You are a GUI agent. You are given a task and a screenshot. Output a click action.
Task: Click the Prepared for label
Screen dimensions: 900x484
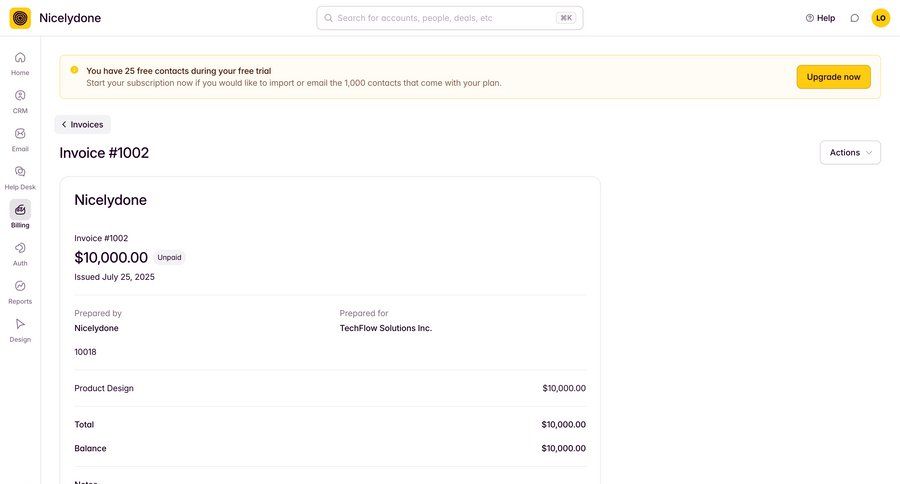coord(364,313)
